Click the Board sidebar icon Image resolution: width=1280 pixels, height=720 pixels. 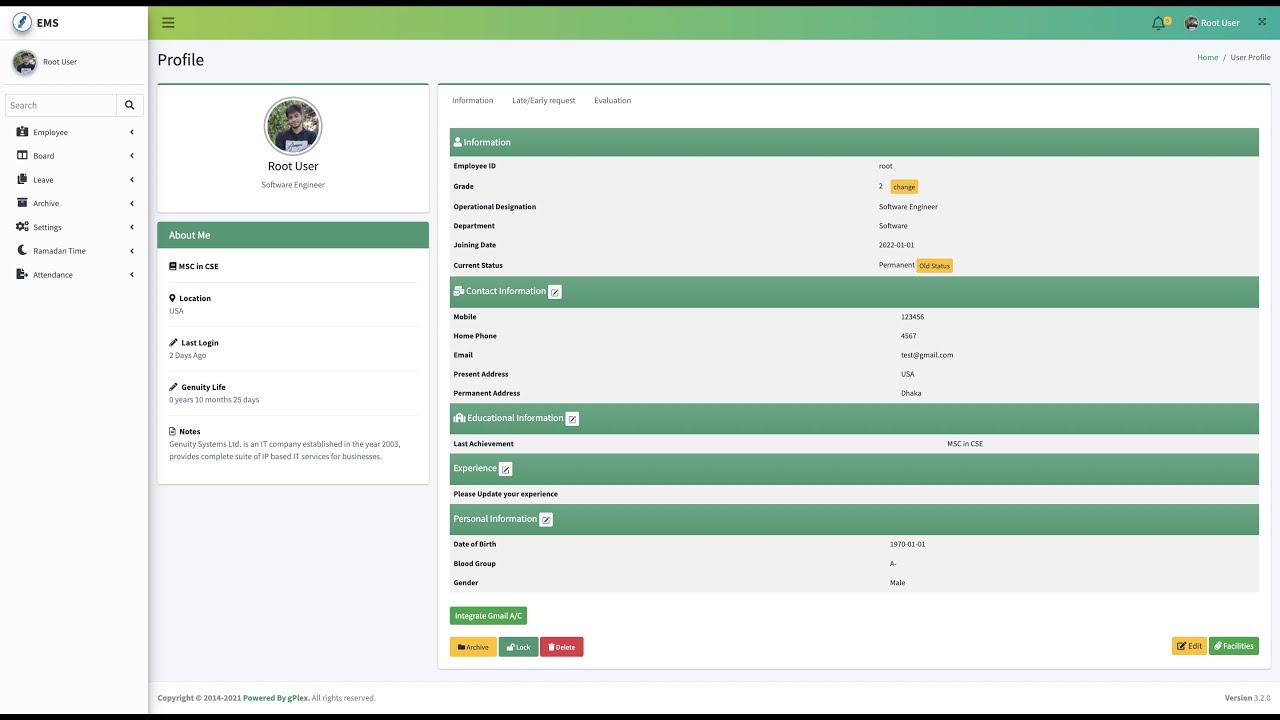pyautogui.click(x=22, y=155)
